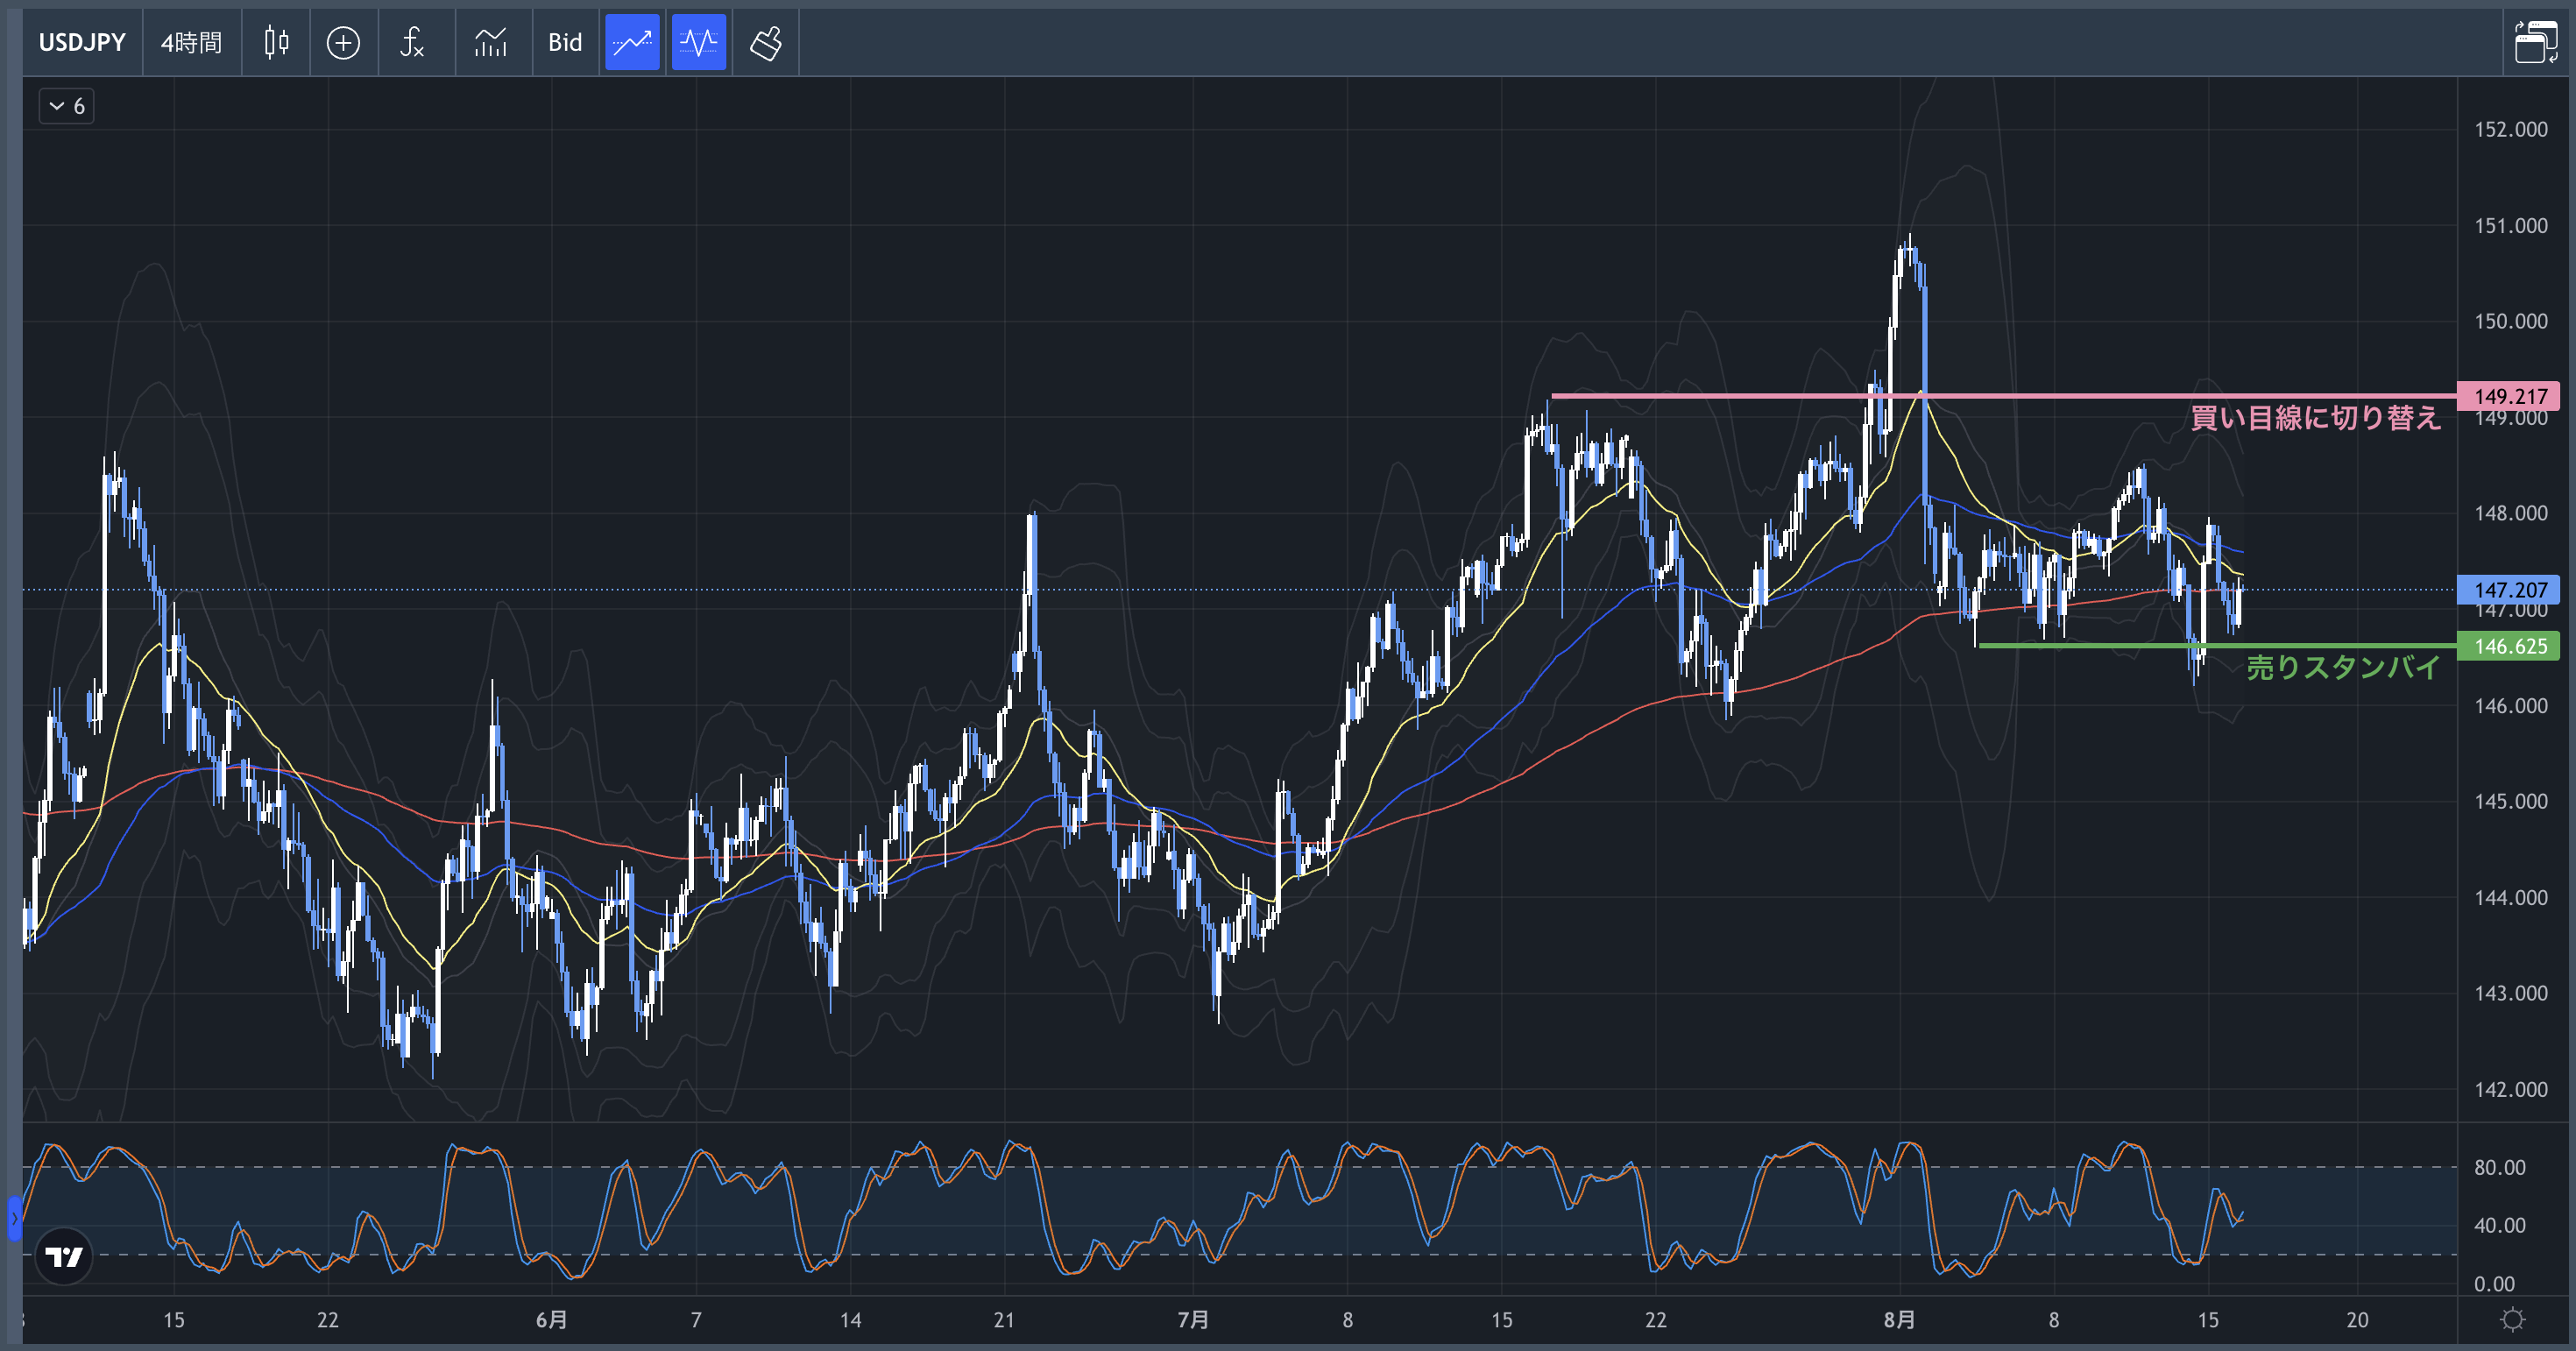Toggle the oscillator wave display button
2576x1351 pixels.
698,42
